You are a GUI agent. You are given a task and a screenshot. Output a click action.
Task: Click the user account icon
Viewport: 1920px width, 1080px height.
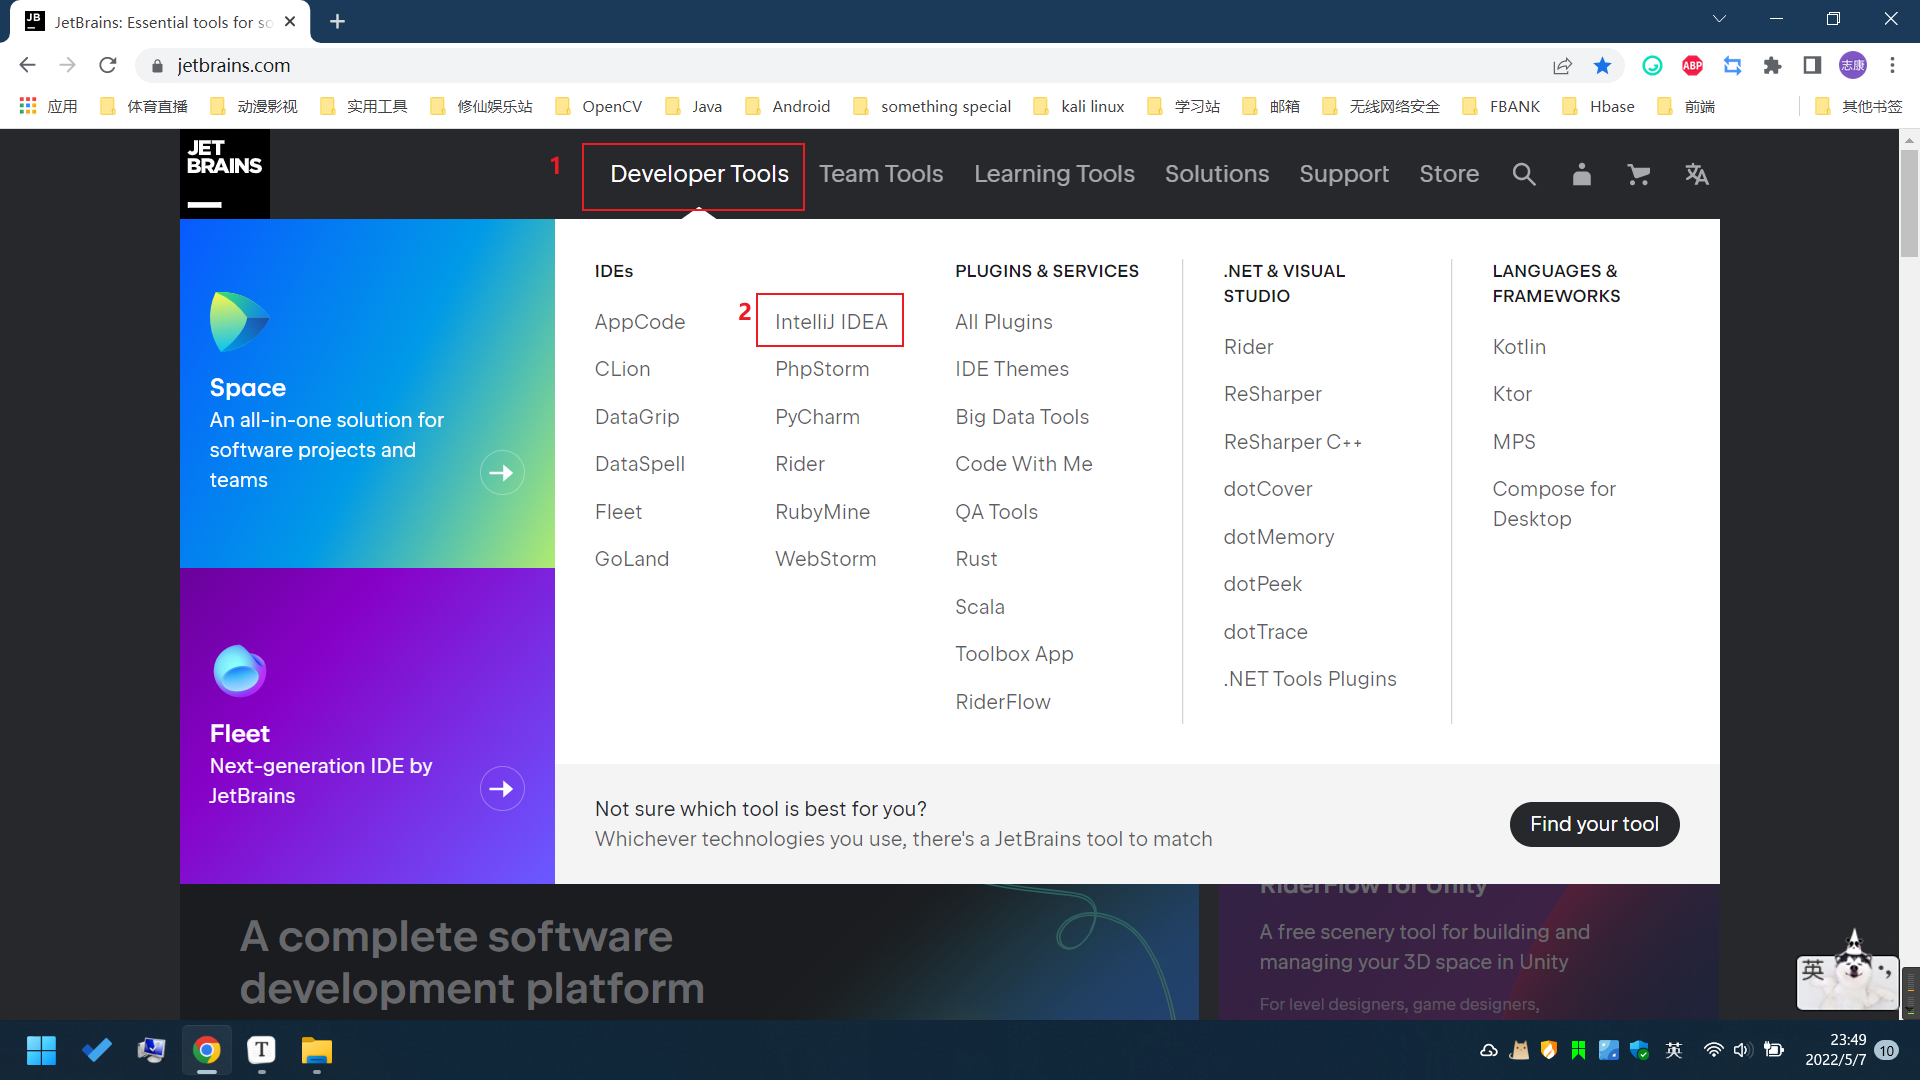click(x=1581, y=174)
